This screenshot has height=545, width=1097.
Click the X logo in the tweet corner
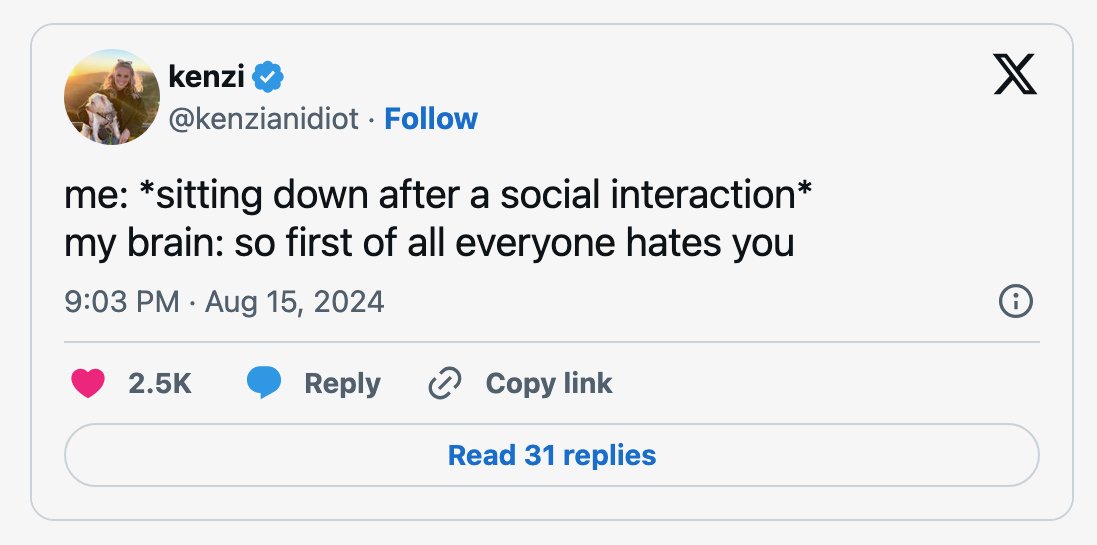point(1014,74)
